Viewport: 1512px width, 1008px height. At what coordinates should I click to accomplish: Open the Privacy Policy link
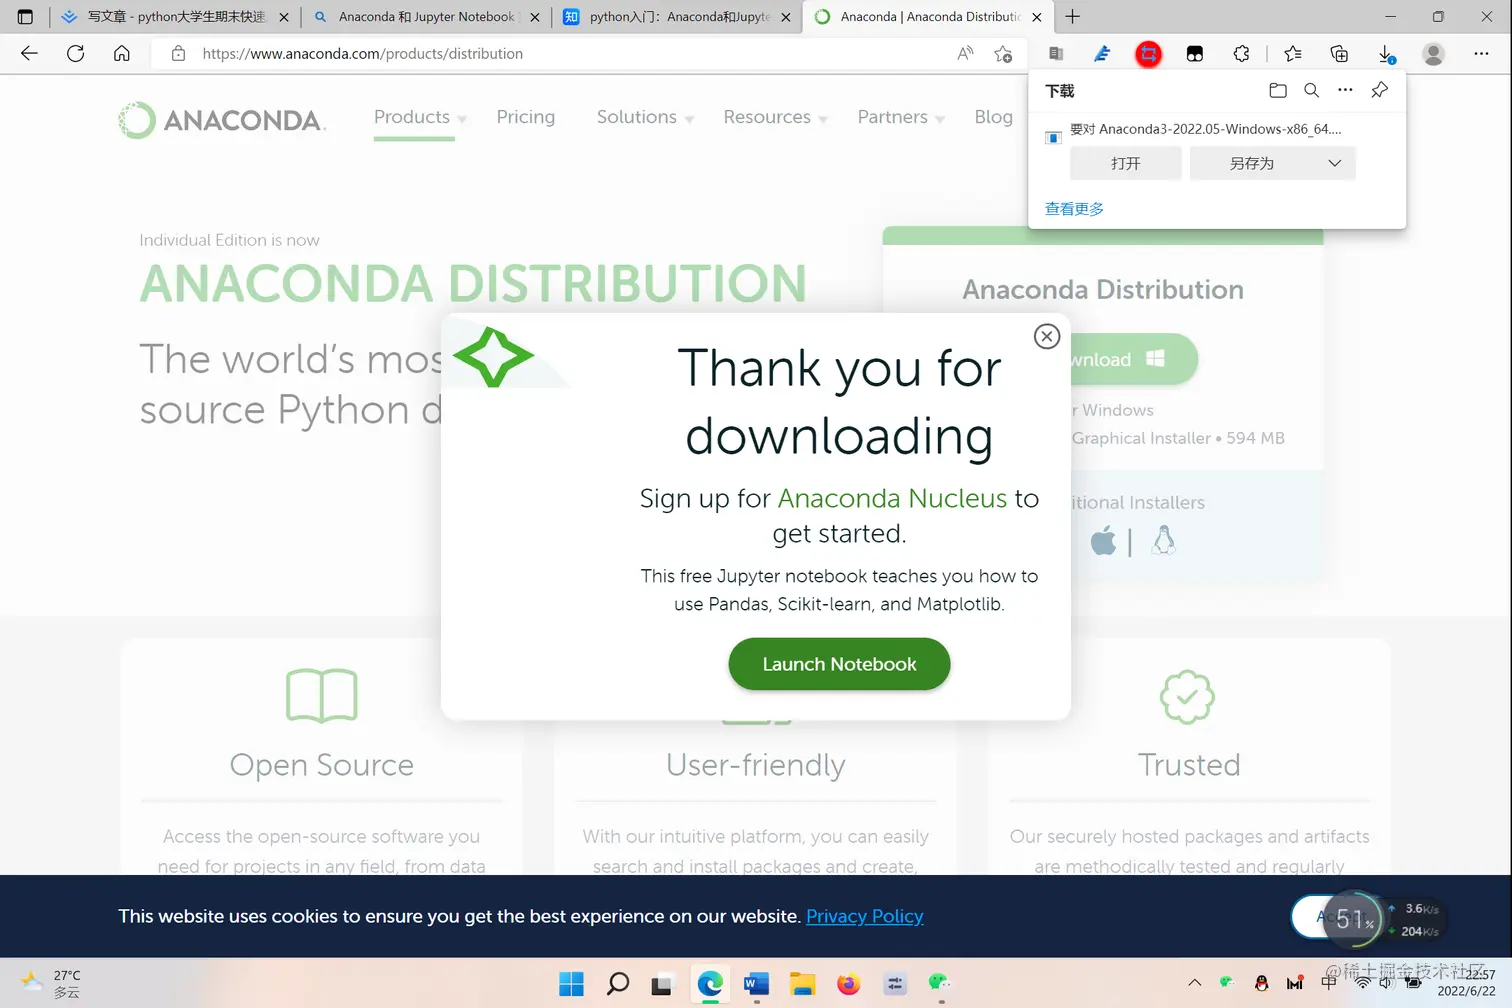pyautogui.click(x=865, y=916)
